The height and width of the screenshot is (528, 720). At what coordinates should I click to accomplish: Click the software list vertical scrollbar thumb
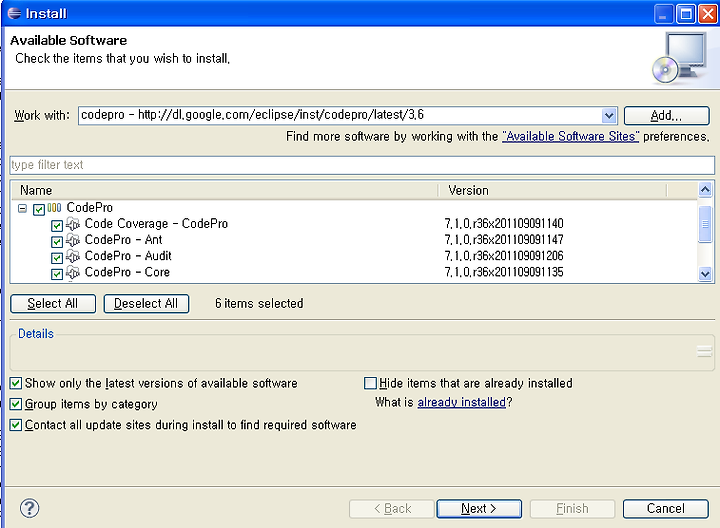click(x=705, y=224)
